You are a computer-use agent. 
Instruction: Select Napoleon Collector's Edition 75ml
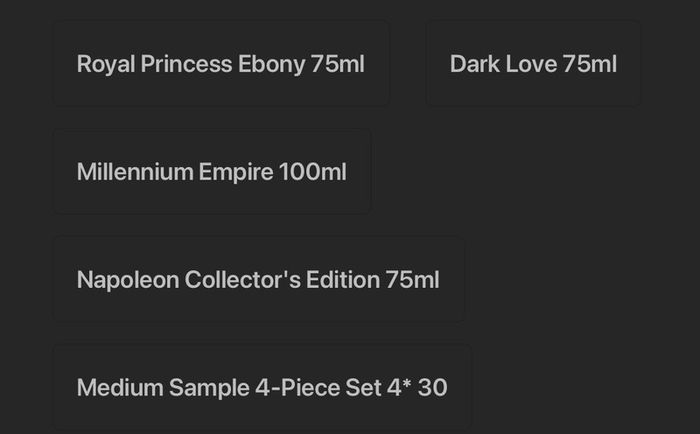point(258,280)
